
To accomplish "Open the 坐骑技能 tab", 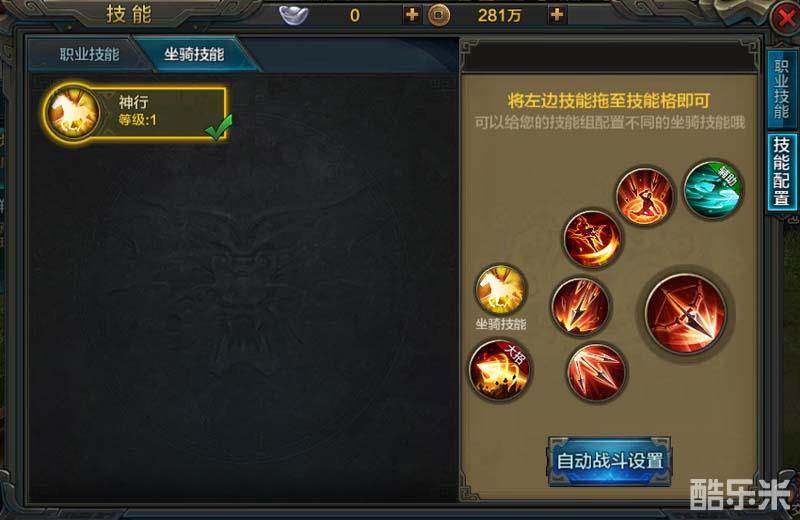I will [194, 55].
